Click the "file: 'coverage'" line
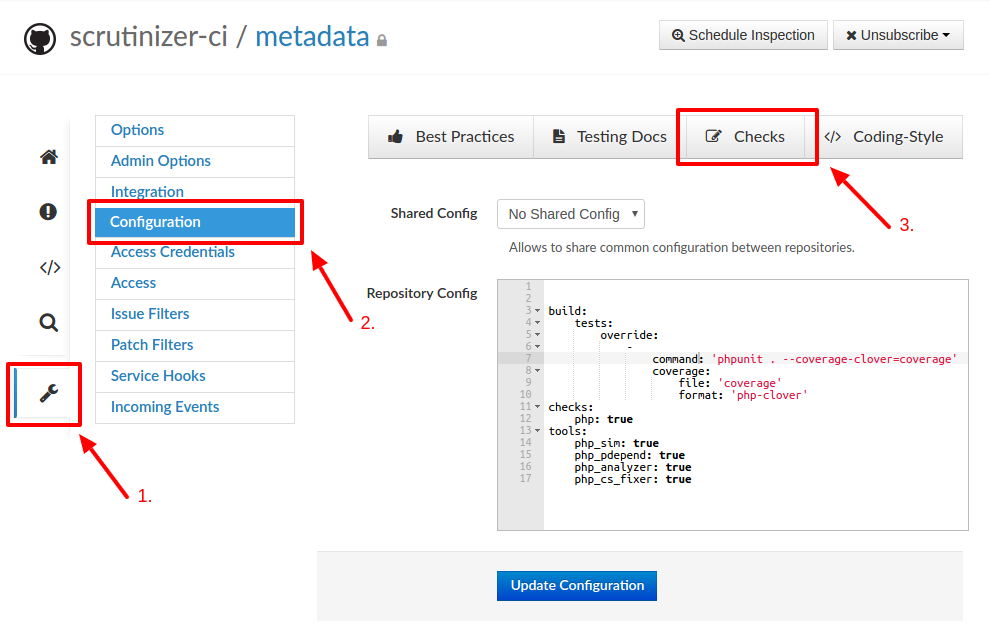Viewport: 990px width, 637px height. coord(730,383)
